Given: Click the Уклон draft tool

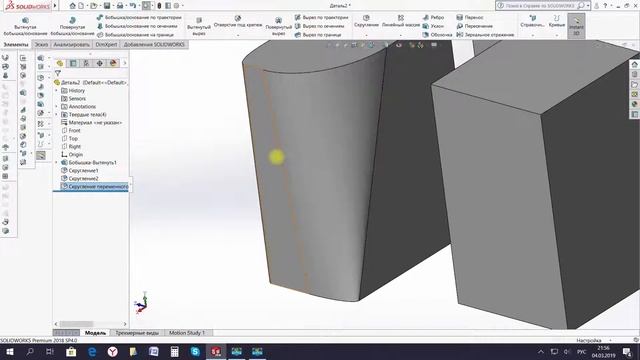Looking at the screenshot, I should coord(433,26).
